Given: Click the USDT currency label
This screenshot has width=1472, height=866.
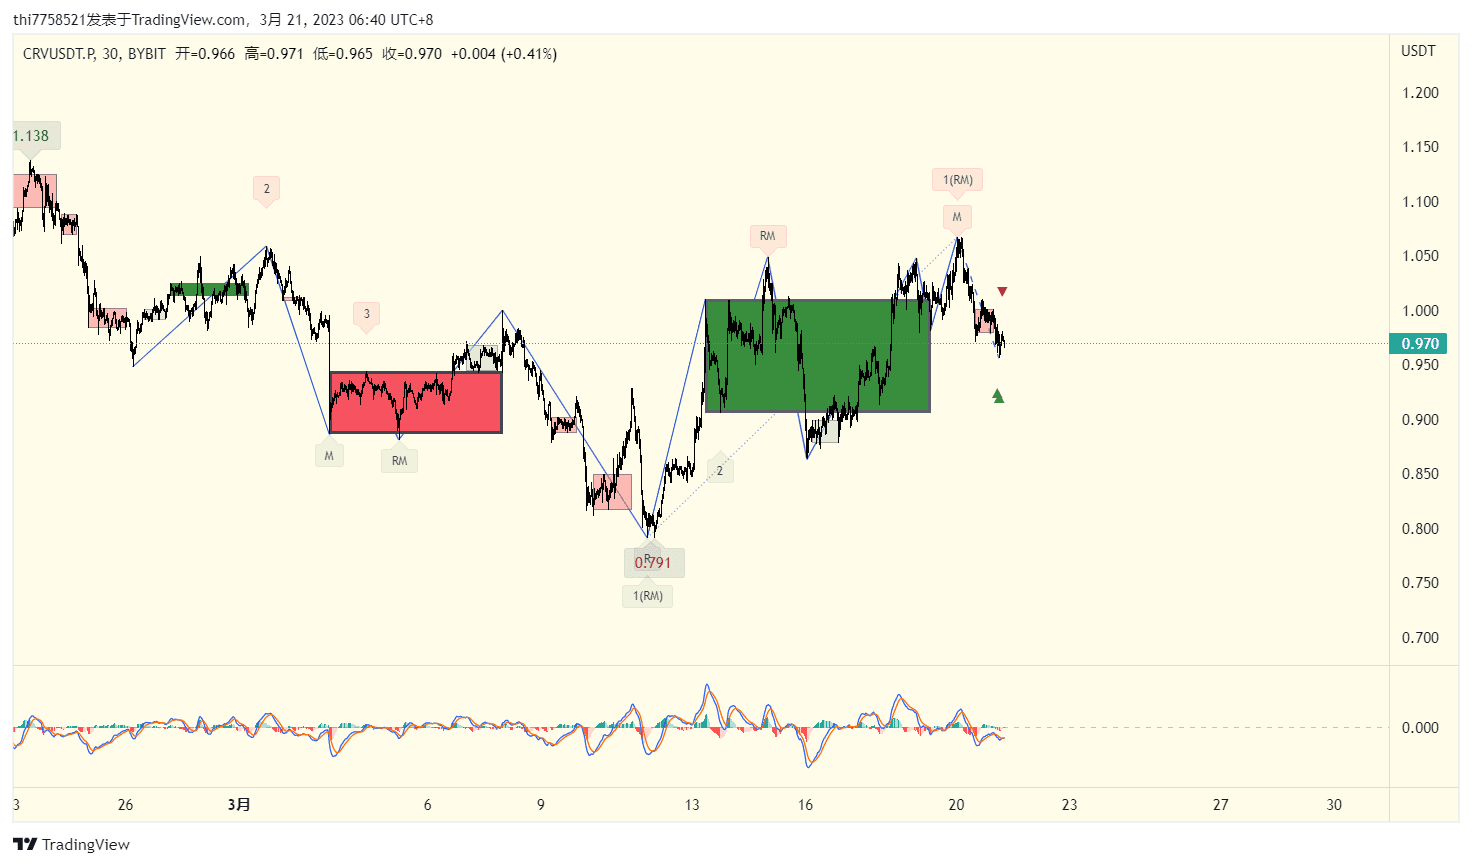Looking at the screenshot, I should click(x=1418, y=51).
